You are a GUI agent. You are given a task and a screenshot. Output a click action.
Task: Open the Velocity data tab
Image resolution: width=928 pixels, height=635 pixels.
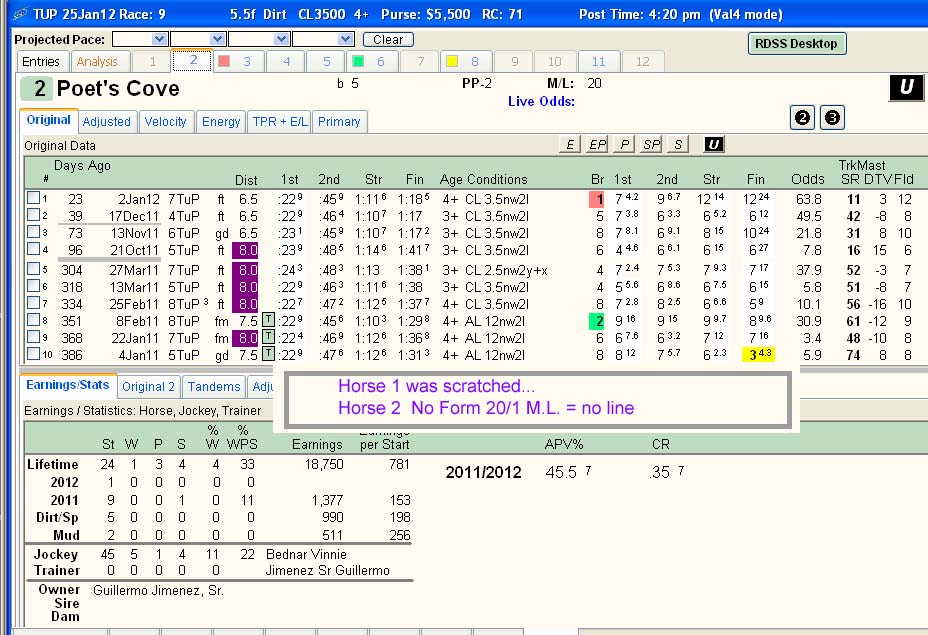tap(165, 121)
